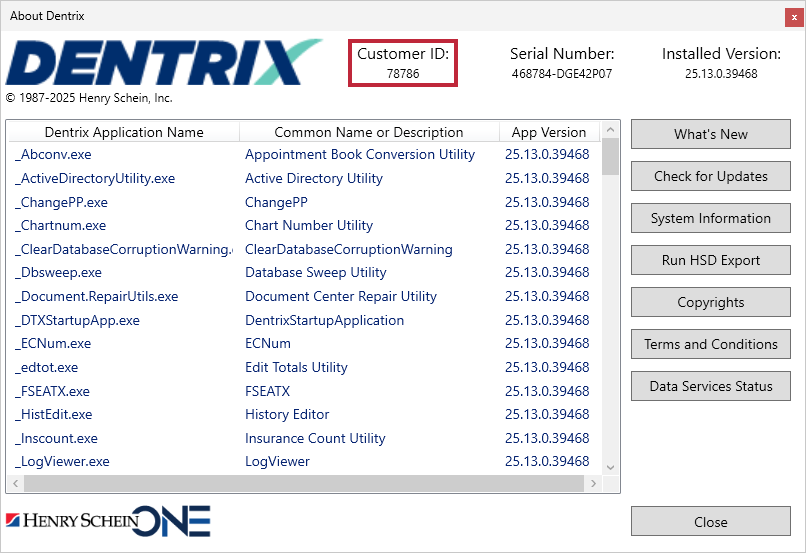Select _ActiveDirectoryUtility.exe entry
Image resolution: width=806 pixels, height=553 pixels.
point(95,178)
